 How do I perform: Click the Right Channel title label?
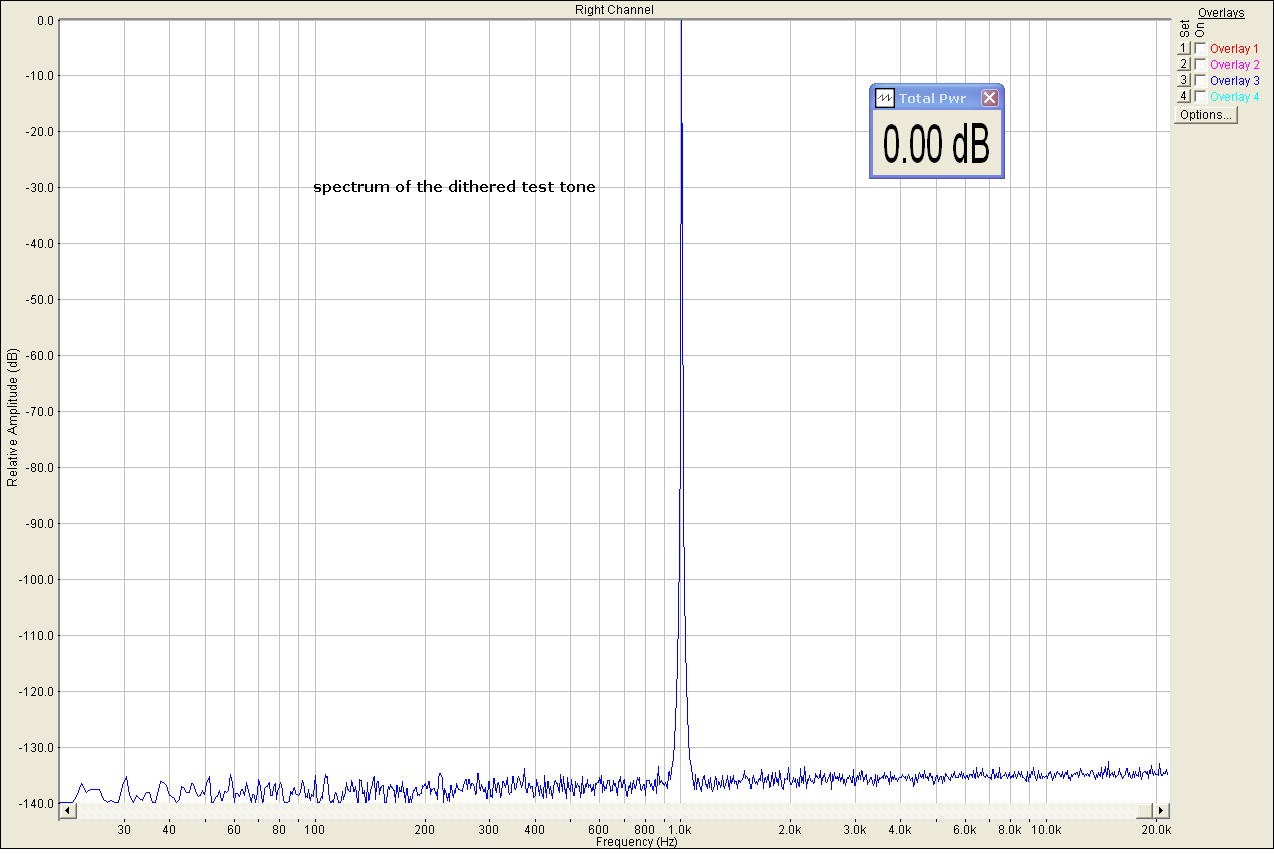tap(614, 9)
